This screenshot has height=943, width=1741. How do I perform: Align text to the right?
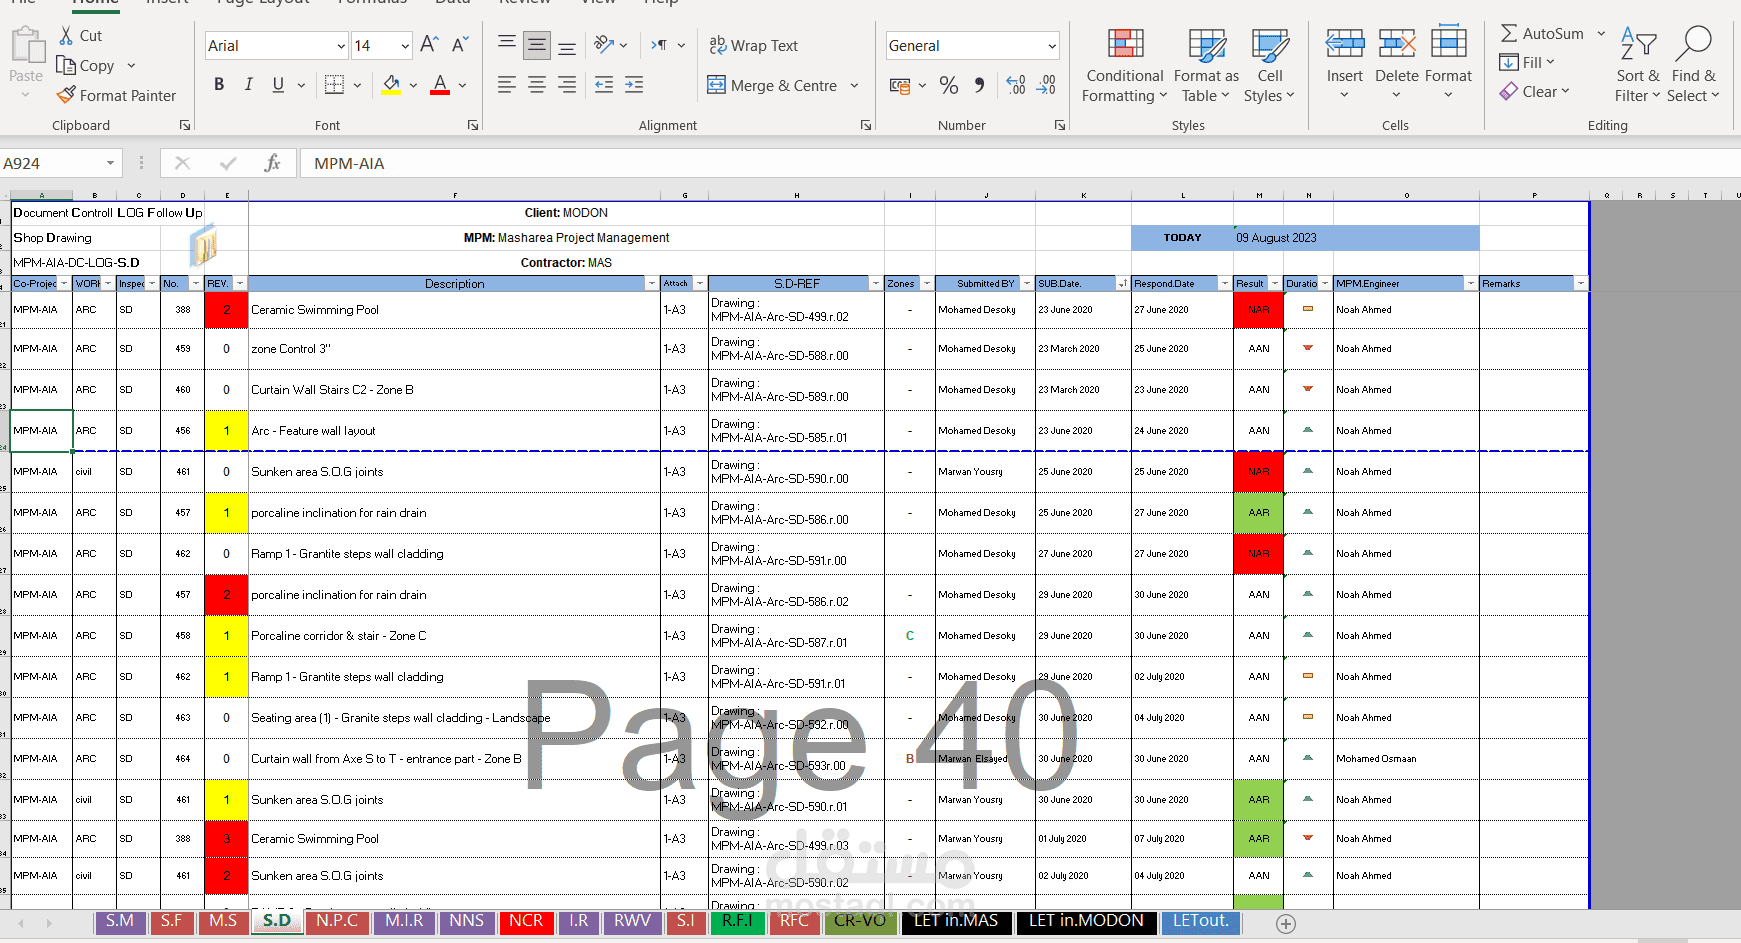click(567, 85)
